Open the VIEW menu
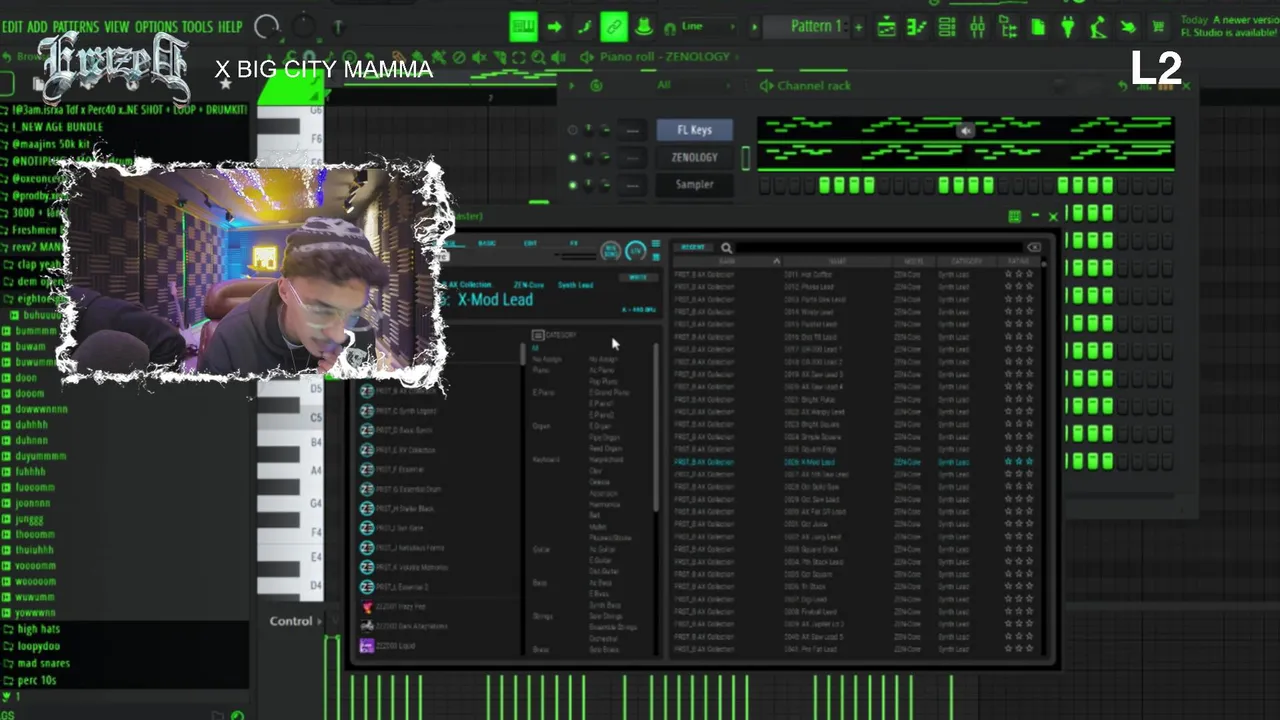Image resolution: width=1280 pixels, height=720 pixels. (117, 27)
